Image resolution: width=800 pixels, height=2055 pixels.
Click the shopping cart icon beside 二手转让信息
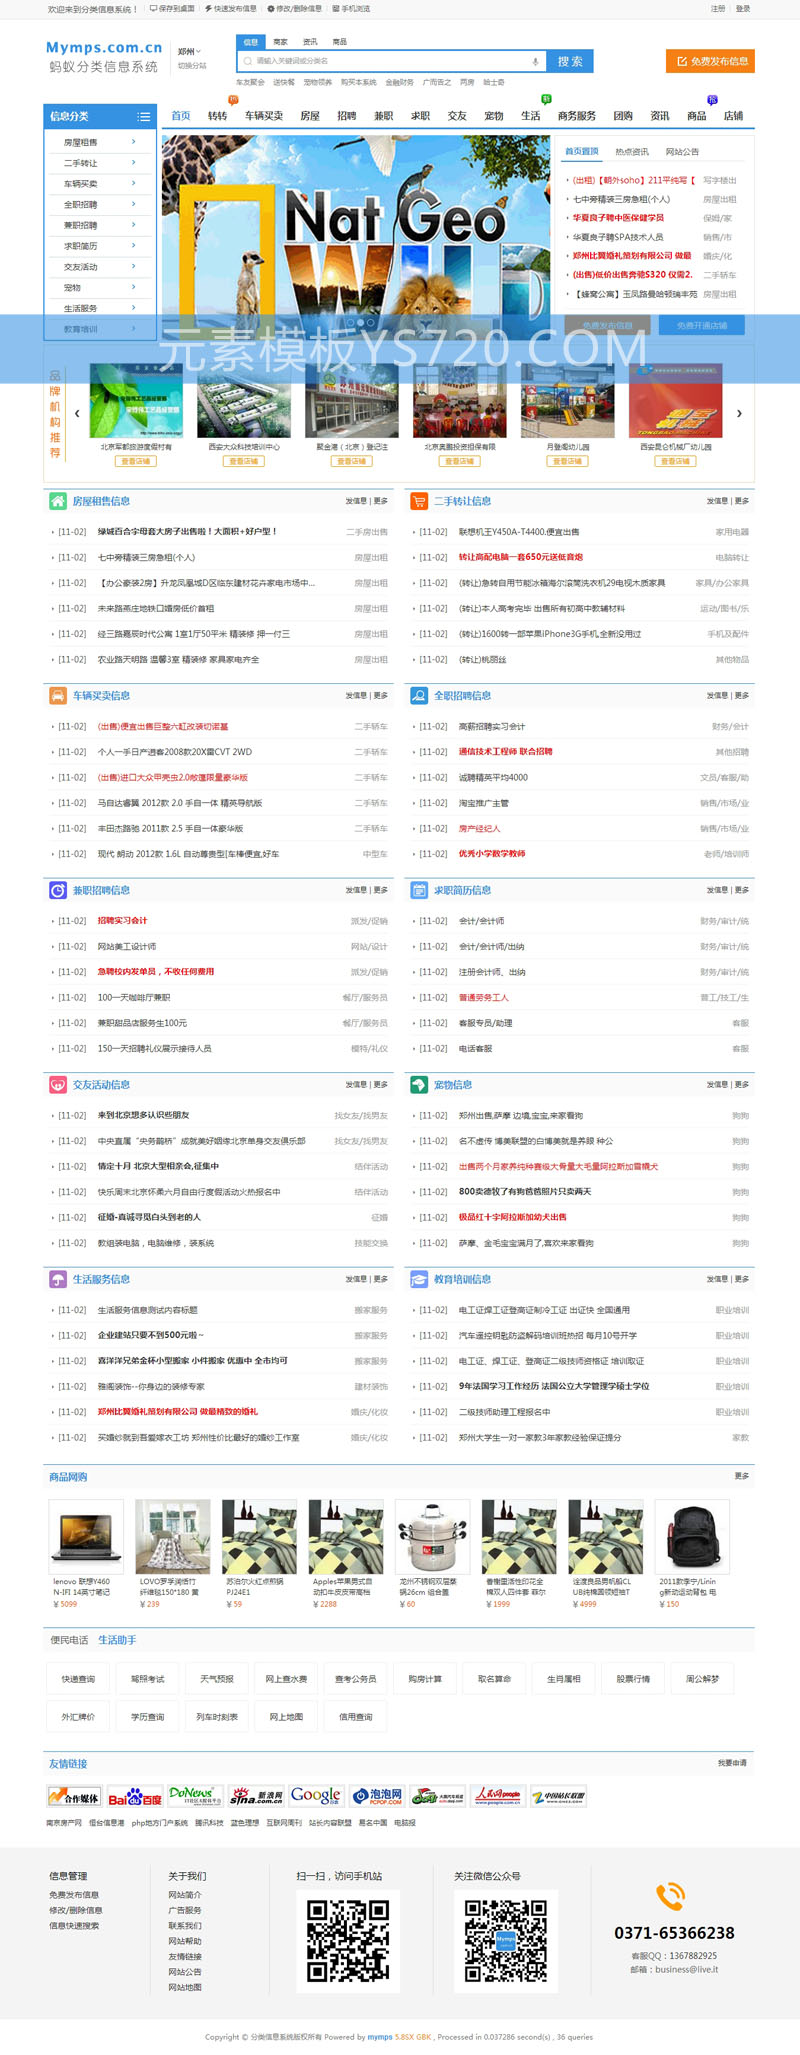[419, 501]
